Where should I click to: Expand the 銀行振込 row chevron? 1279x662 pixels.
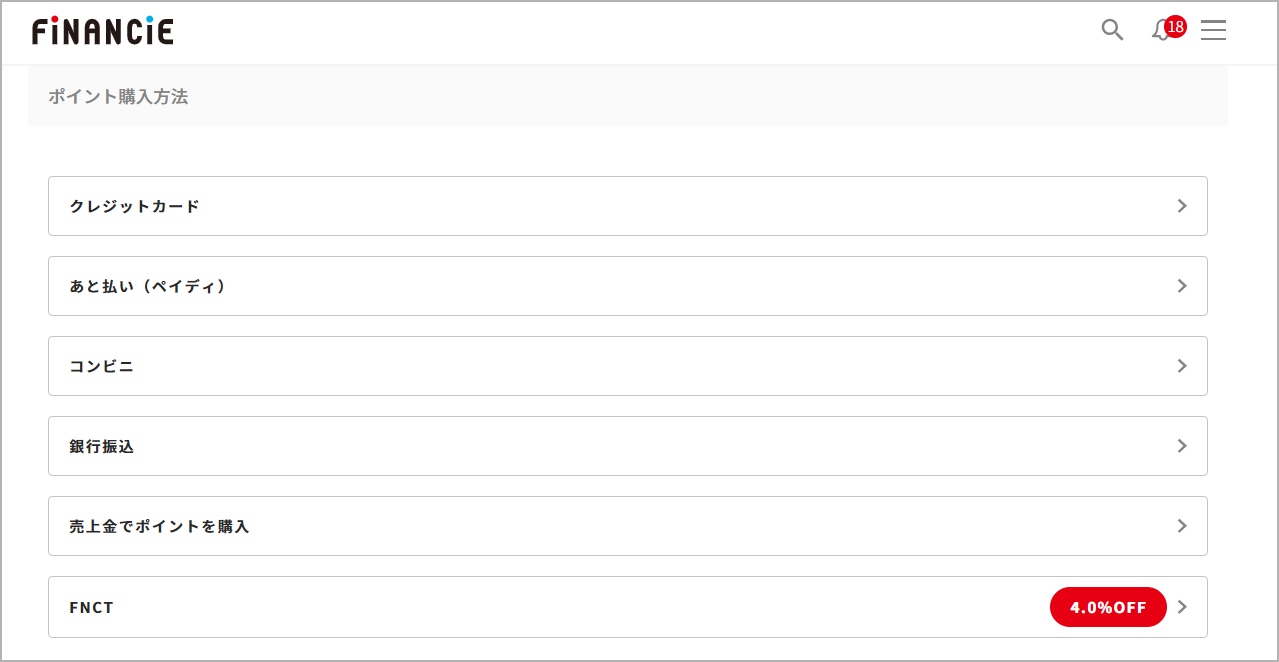[1182, 446]
